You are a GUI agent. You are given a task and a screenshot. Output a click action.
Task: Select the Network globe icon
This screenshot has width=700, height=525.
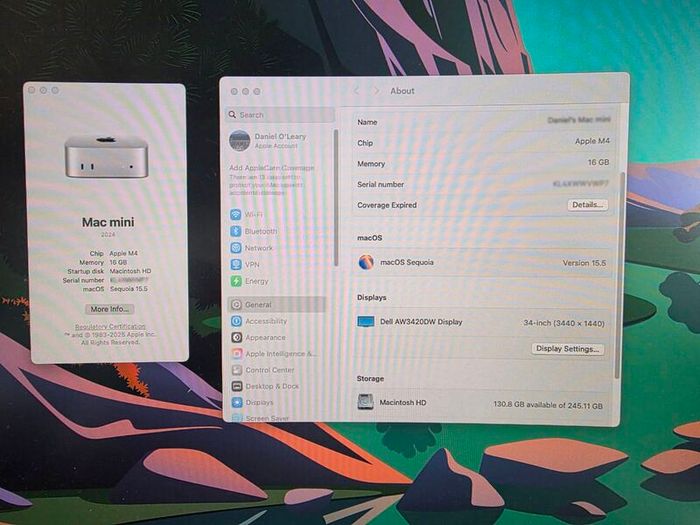click(236, 248)
